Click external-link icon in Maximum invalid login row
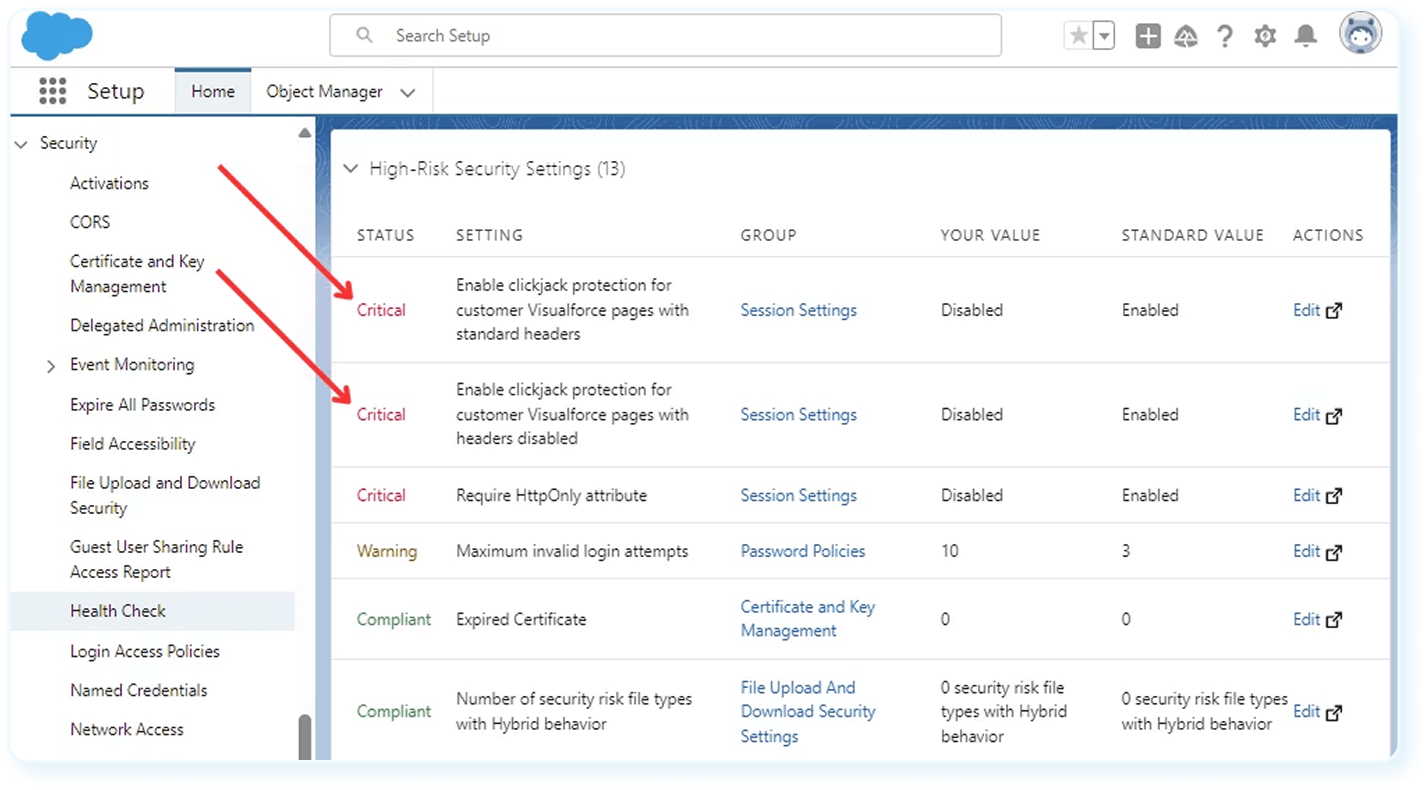This screenshot has height=790, width=1428. (1333, 552)
